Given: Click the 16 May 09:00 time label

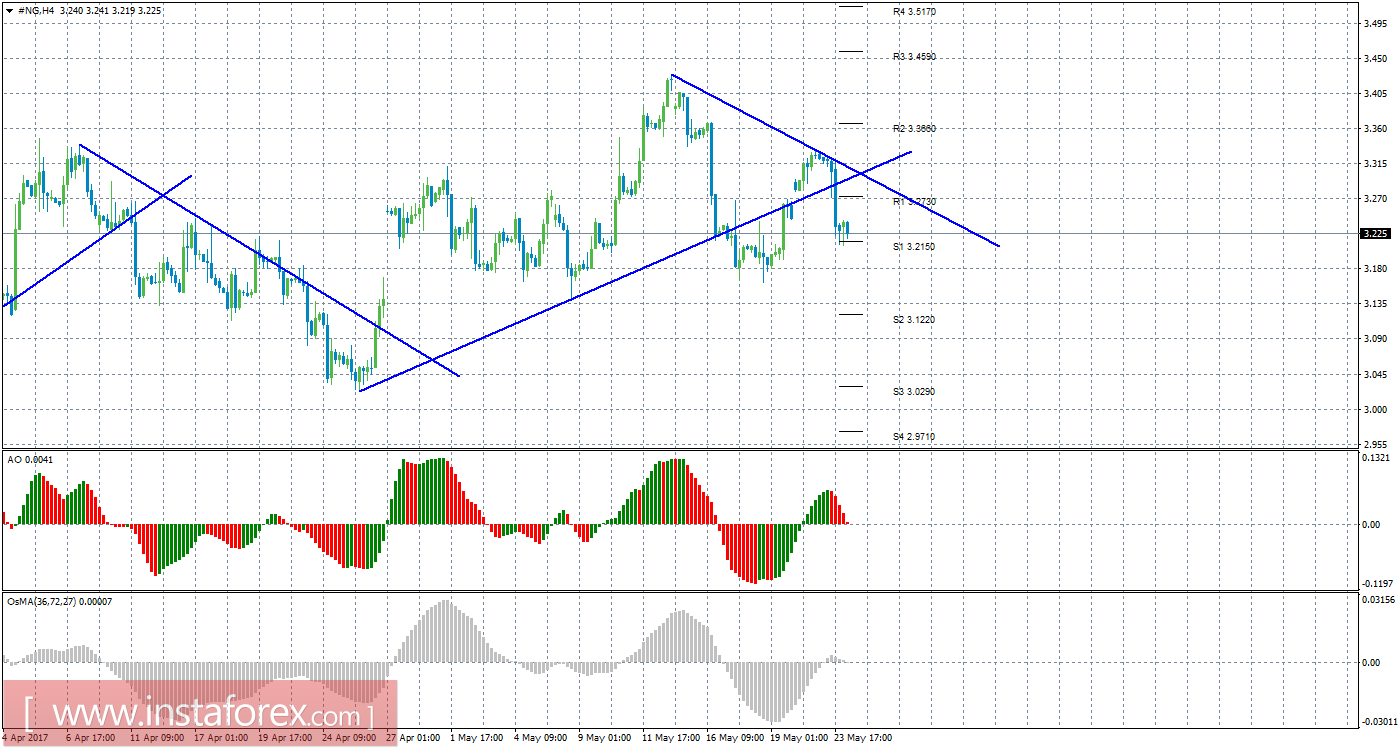Looking at the screenshot, I should tap(735, 738).
